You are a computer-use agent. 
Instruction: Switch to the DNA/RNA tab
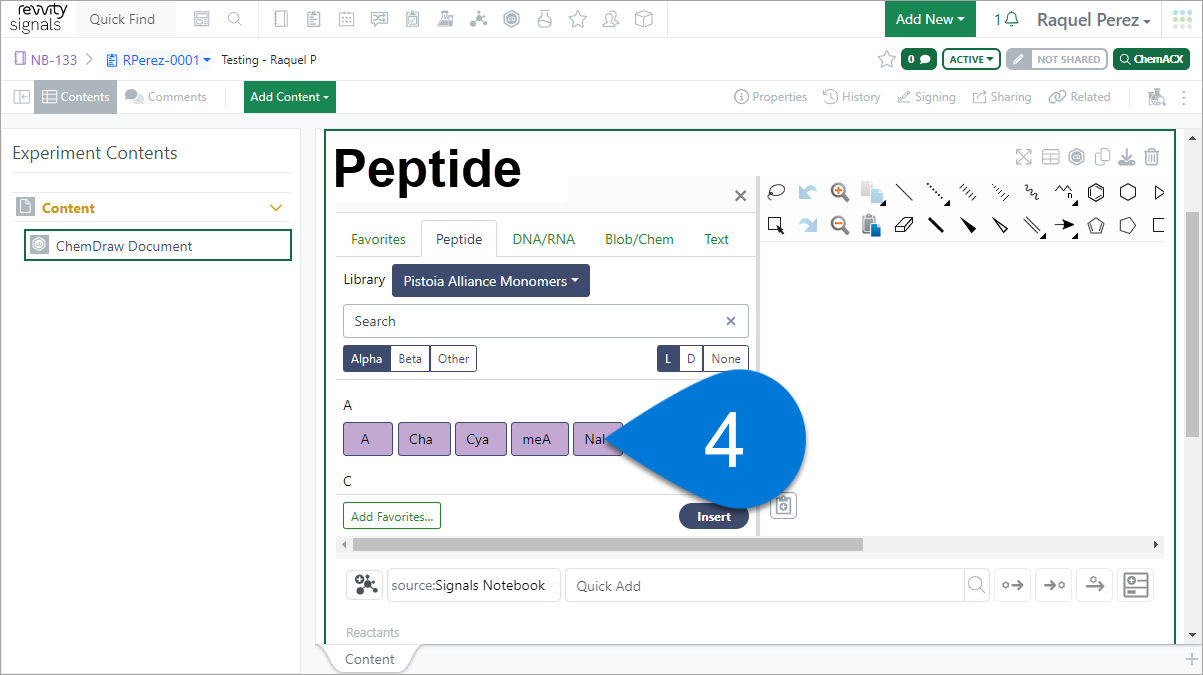544,239
